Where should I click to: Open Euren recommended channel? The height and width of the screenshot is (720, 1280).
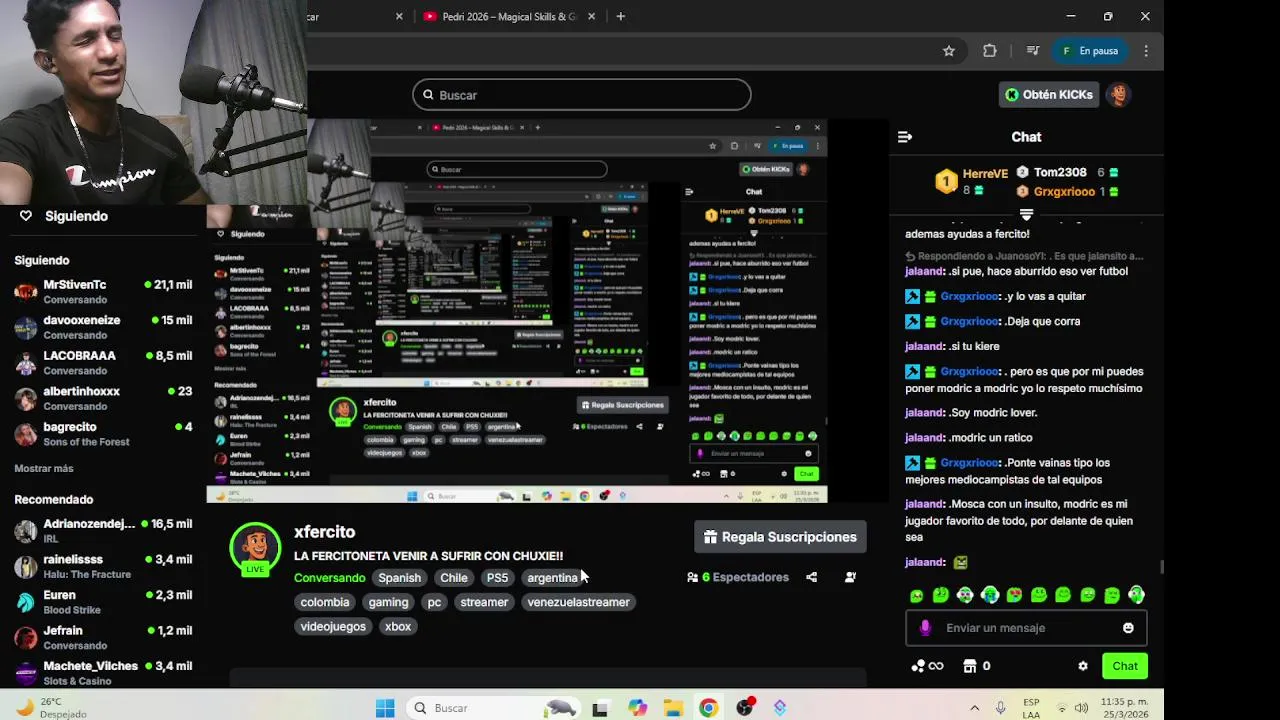pyautogui.click(x=104, y=602)
